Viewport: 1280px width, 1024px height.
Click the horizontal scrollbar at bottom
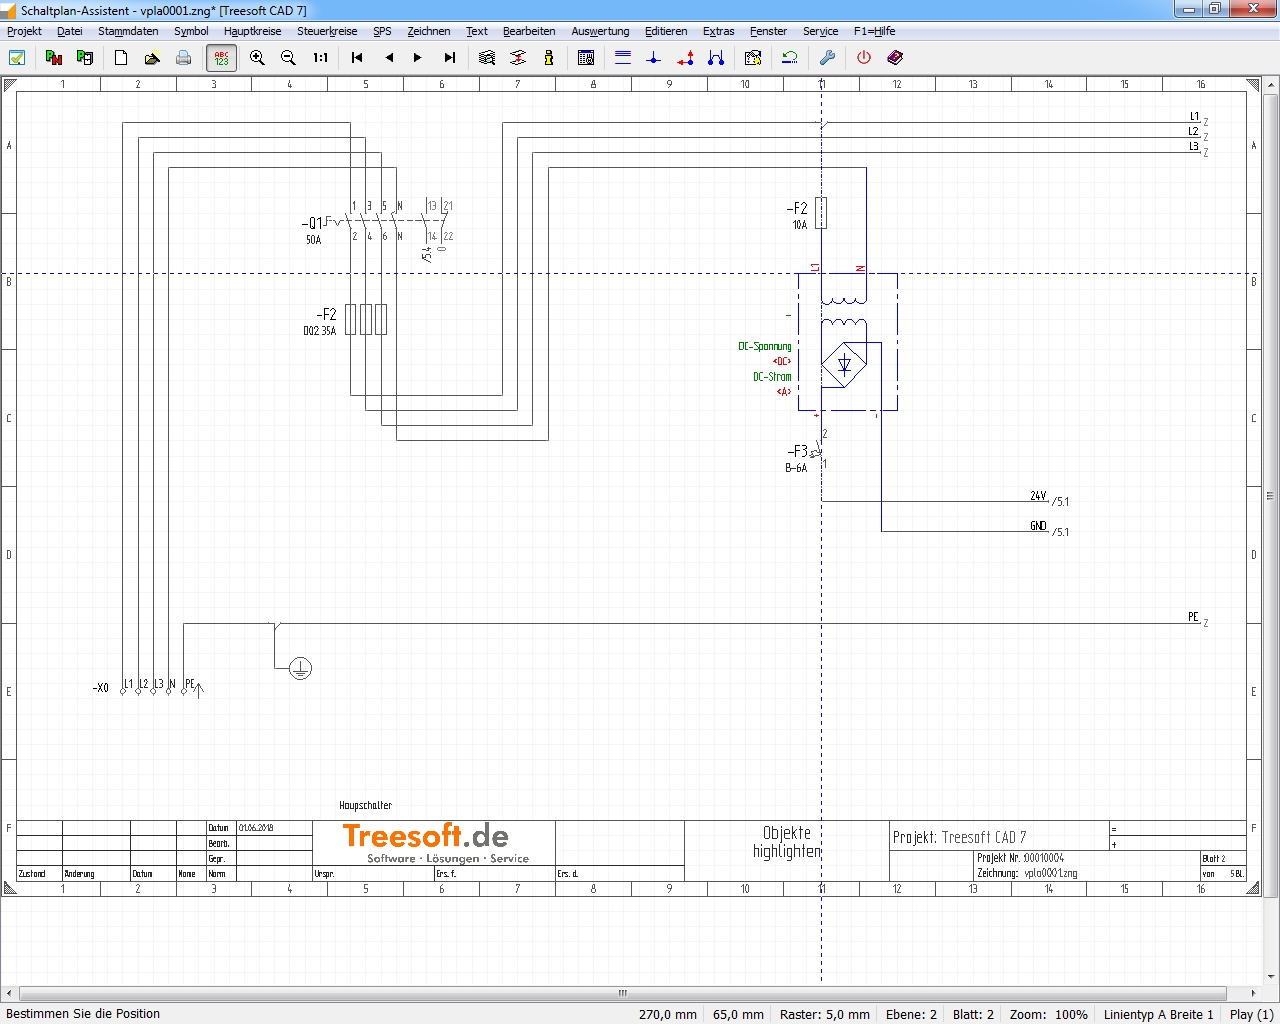click(x=622, y=993)
